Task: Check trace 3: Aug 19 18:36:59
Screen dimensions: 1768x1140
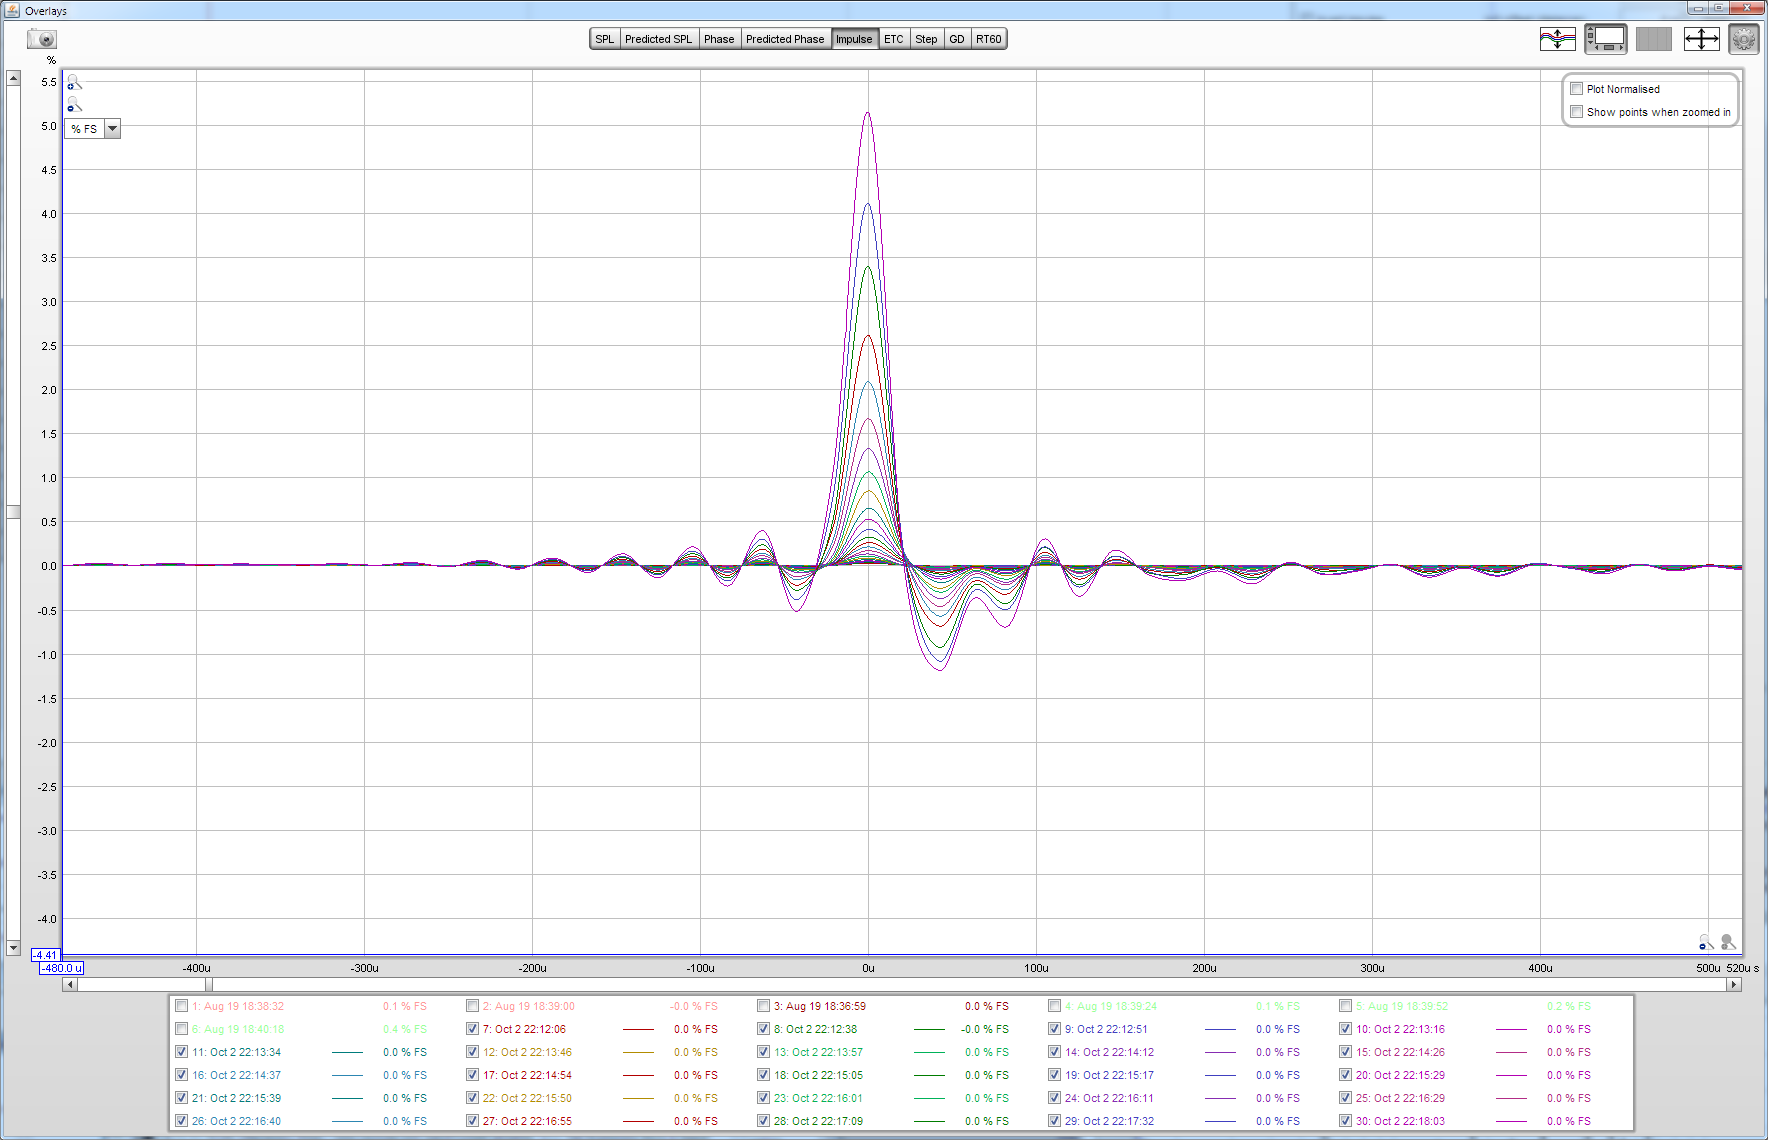Action: coord(764,1006)
